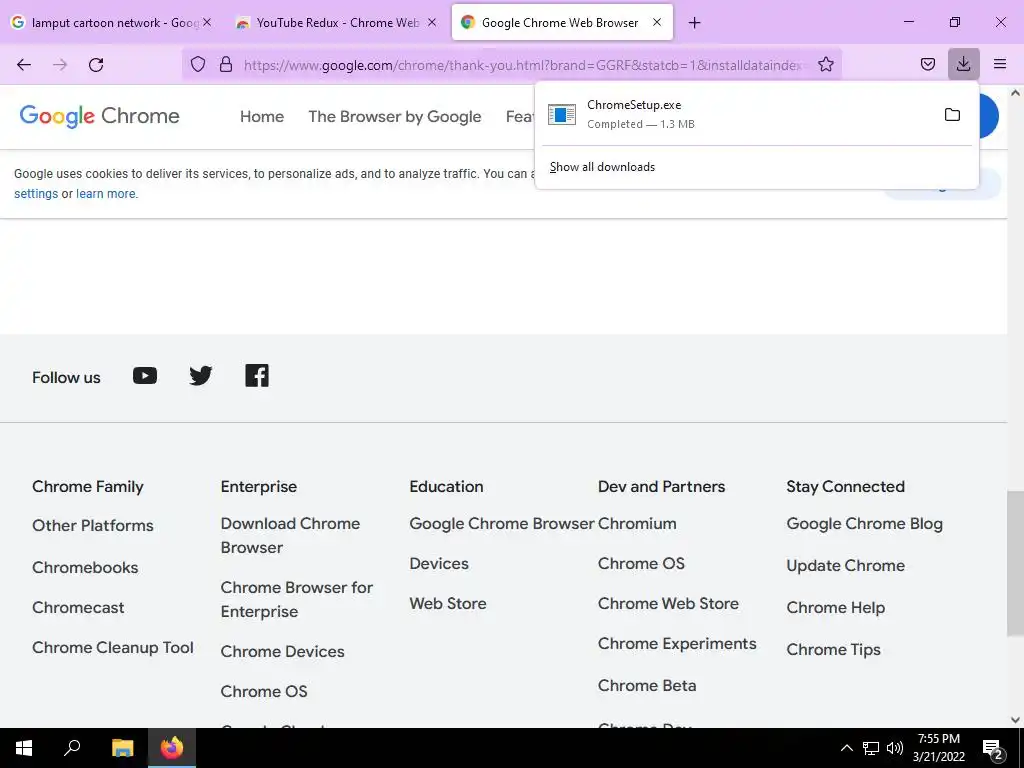Open the Update Chrome link
The width and height of the screenshot is (1024, 768).
pos(845,566)
